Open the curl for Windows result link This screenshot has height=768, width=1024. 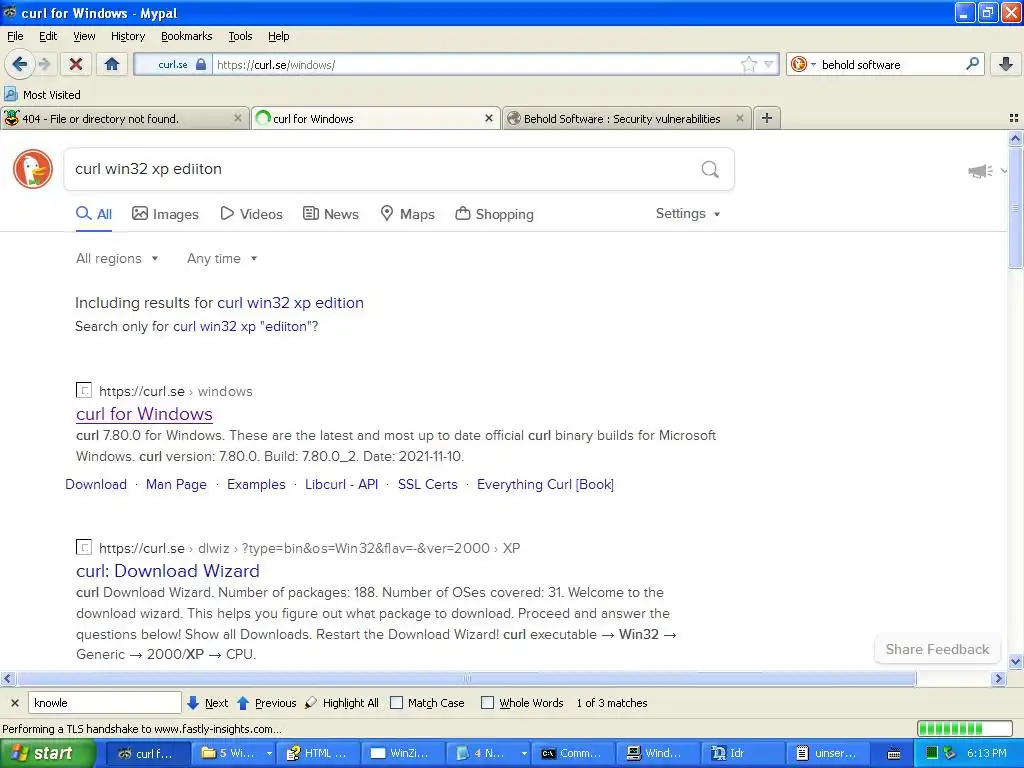tap(144, 414)
